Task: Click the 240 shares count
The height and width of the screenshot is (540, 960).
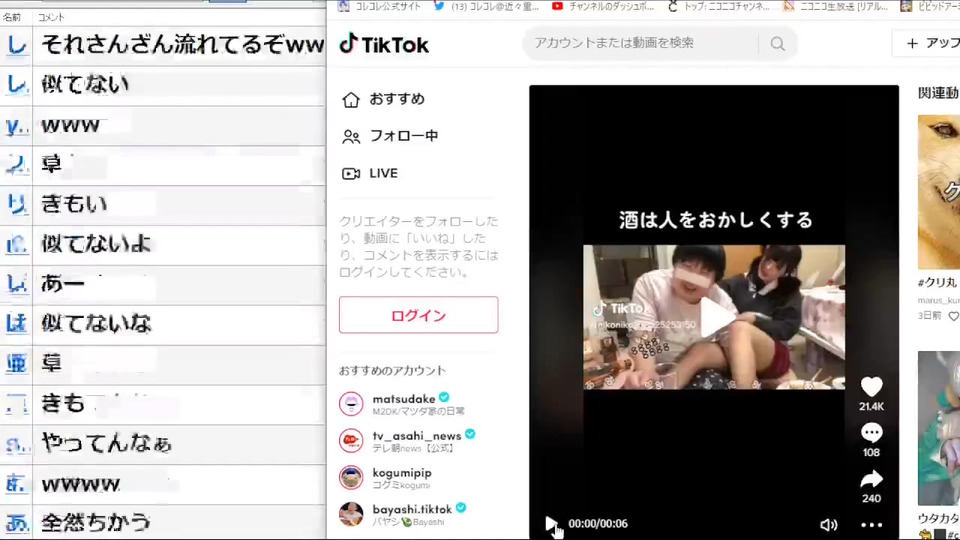Action: (x=871, y=498)
